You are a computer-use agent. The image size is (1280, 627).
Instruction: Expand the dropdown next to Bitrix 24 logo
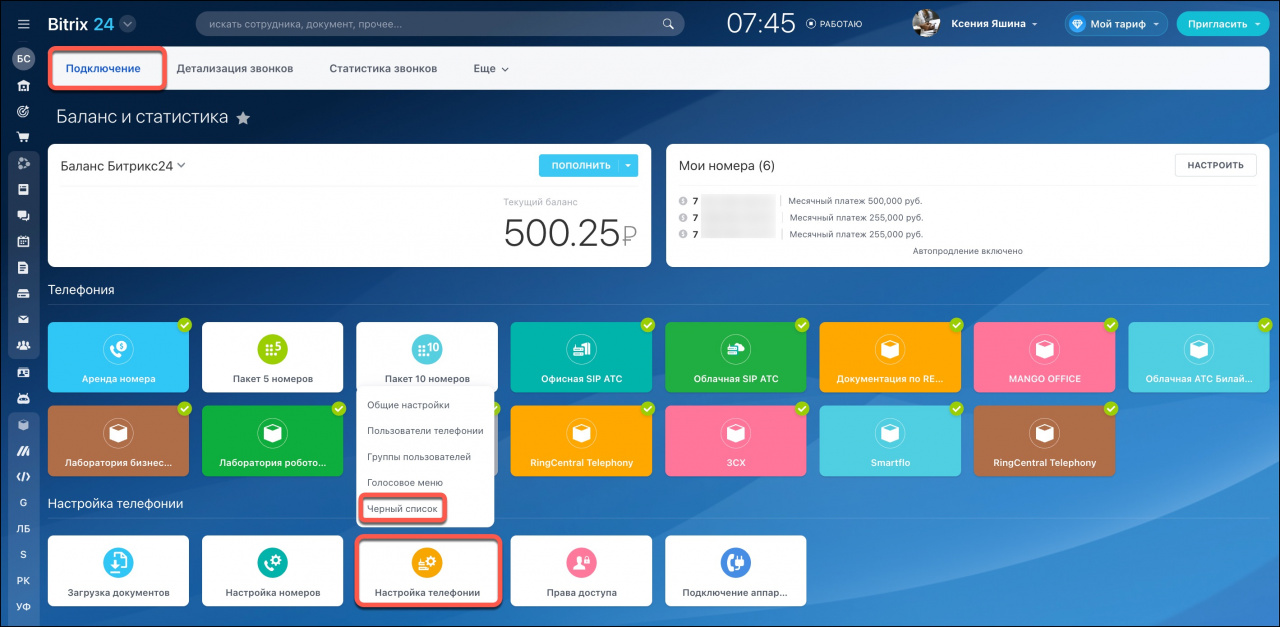[x=127, y=24]
